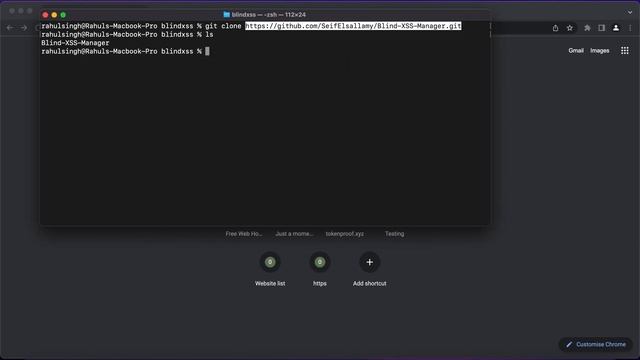640x360 pixels.
Task: Open https shortcut tile
Action: click(x=320, y=269)
